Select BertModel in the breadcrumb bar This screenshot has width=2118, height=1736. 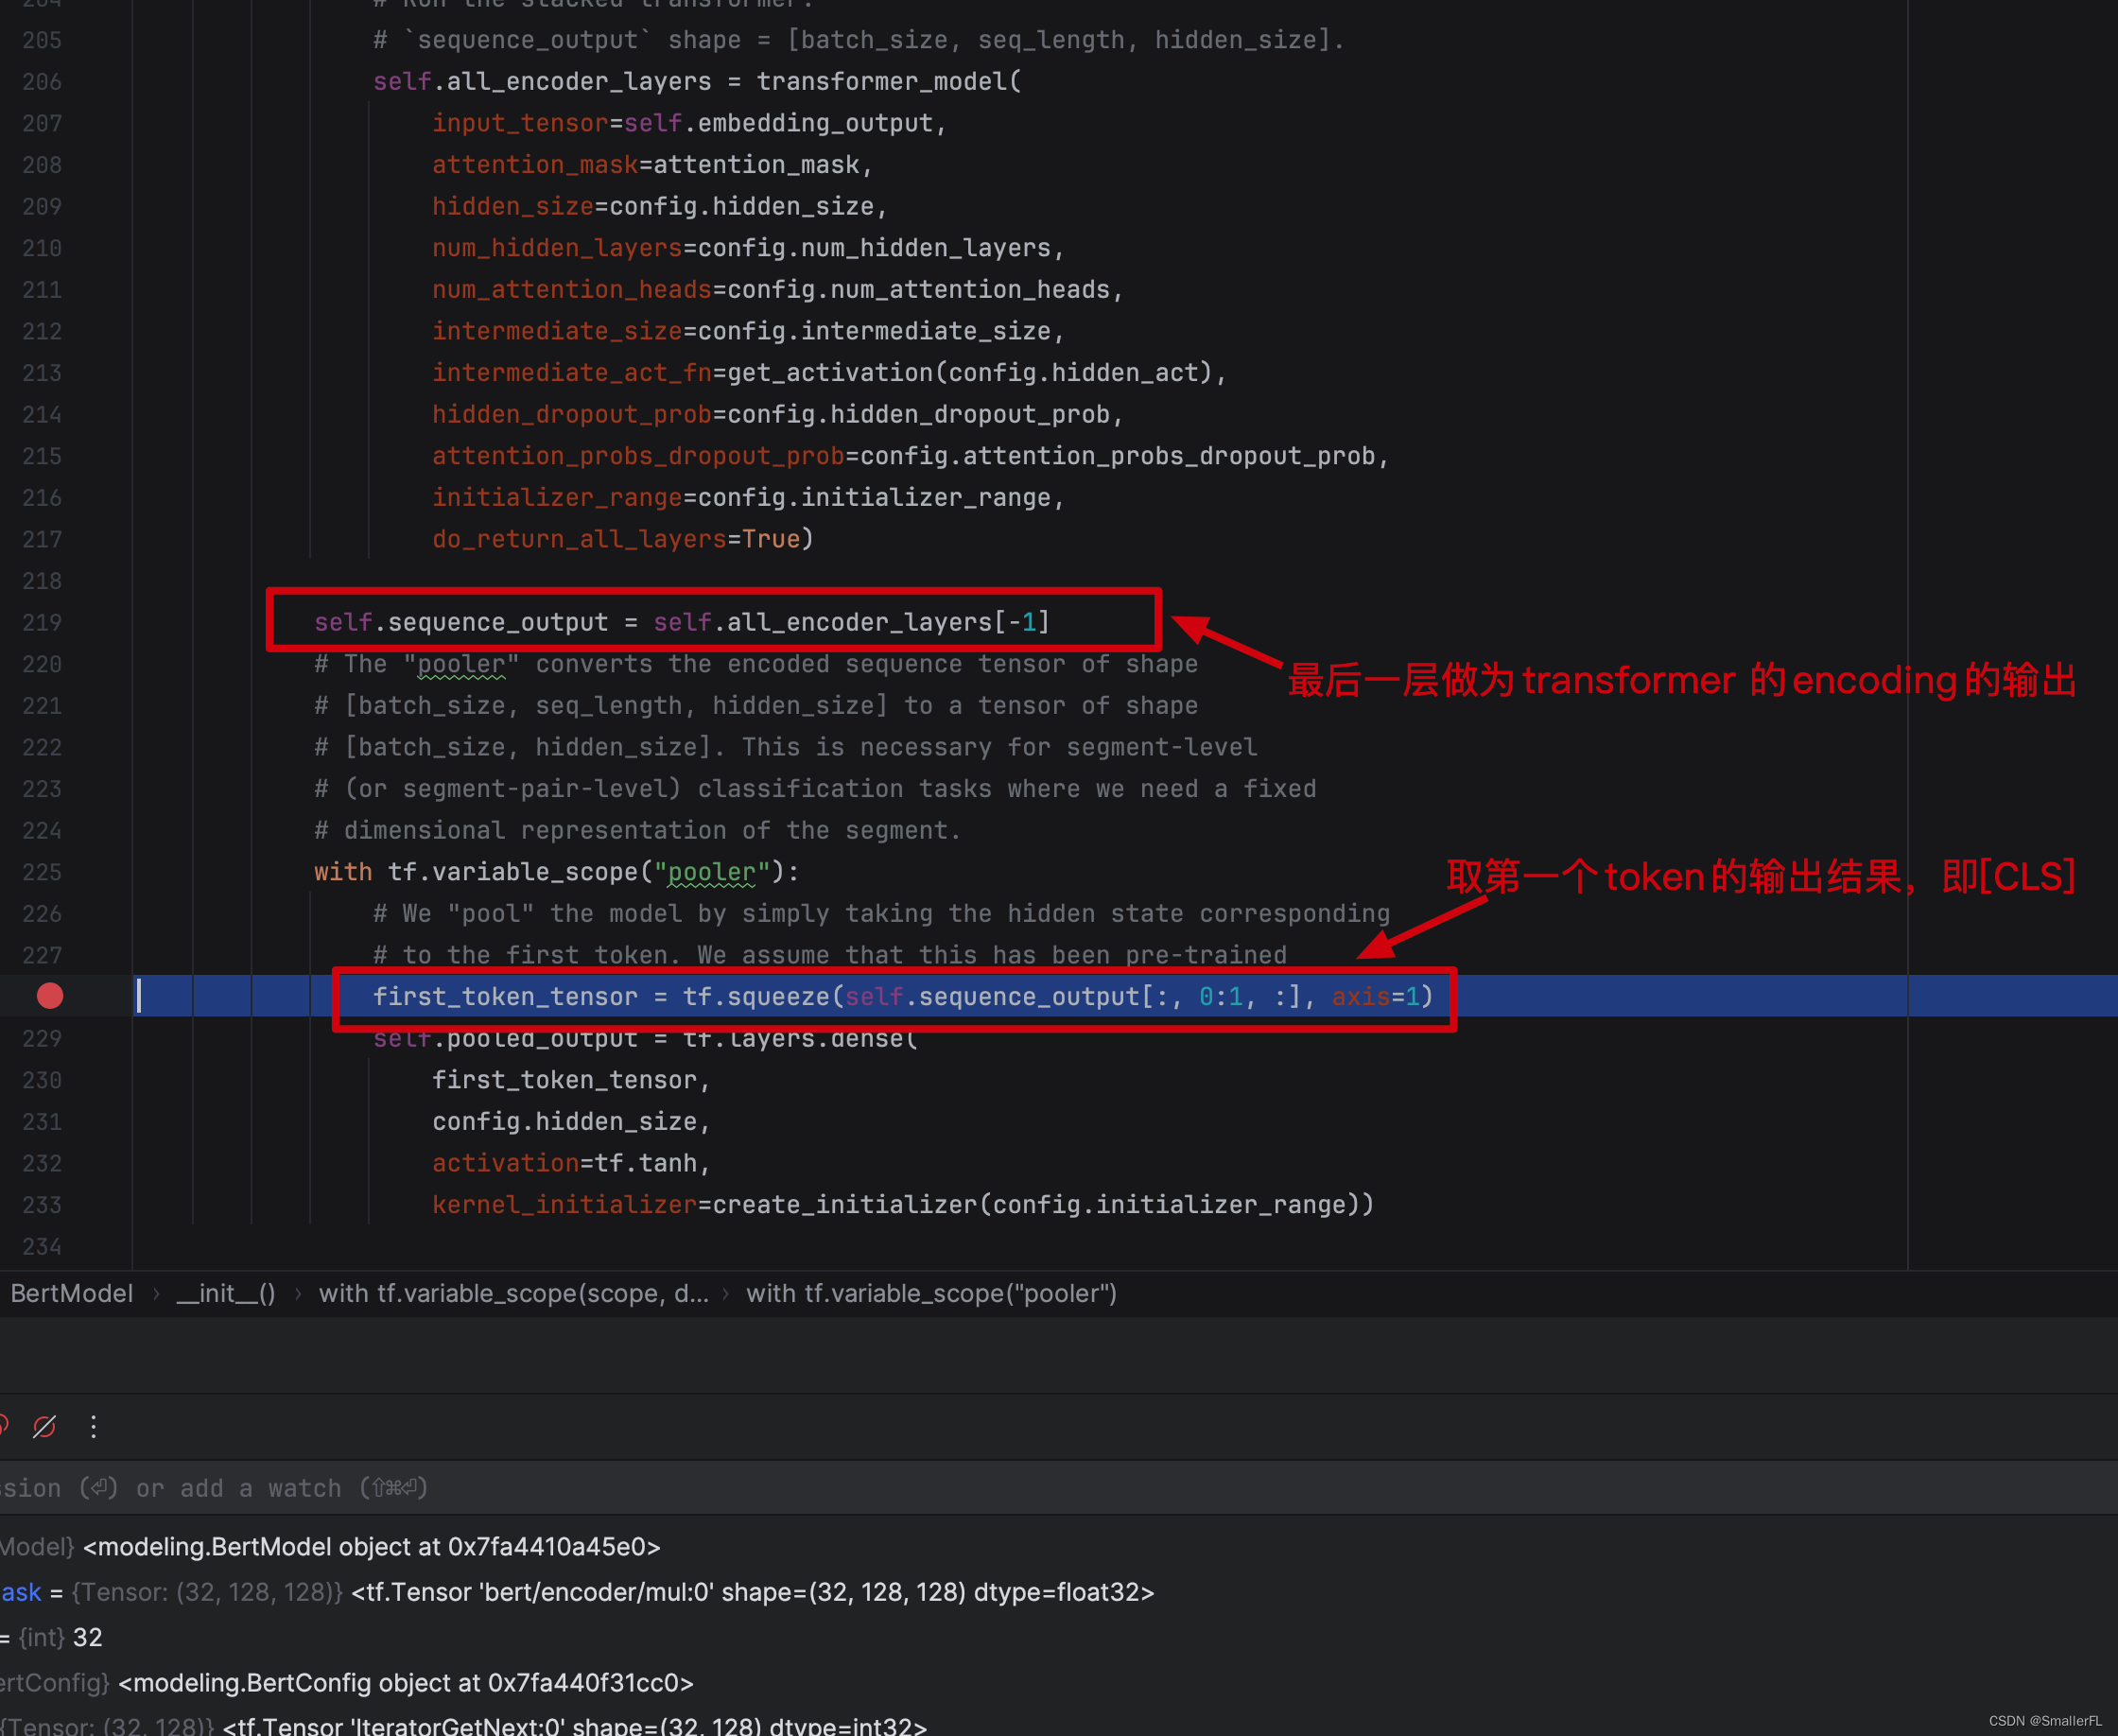click(71, 1294)
